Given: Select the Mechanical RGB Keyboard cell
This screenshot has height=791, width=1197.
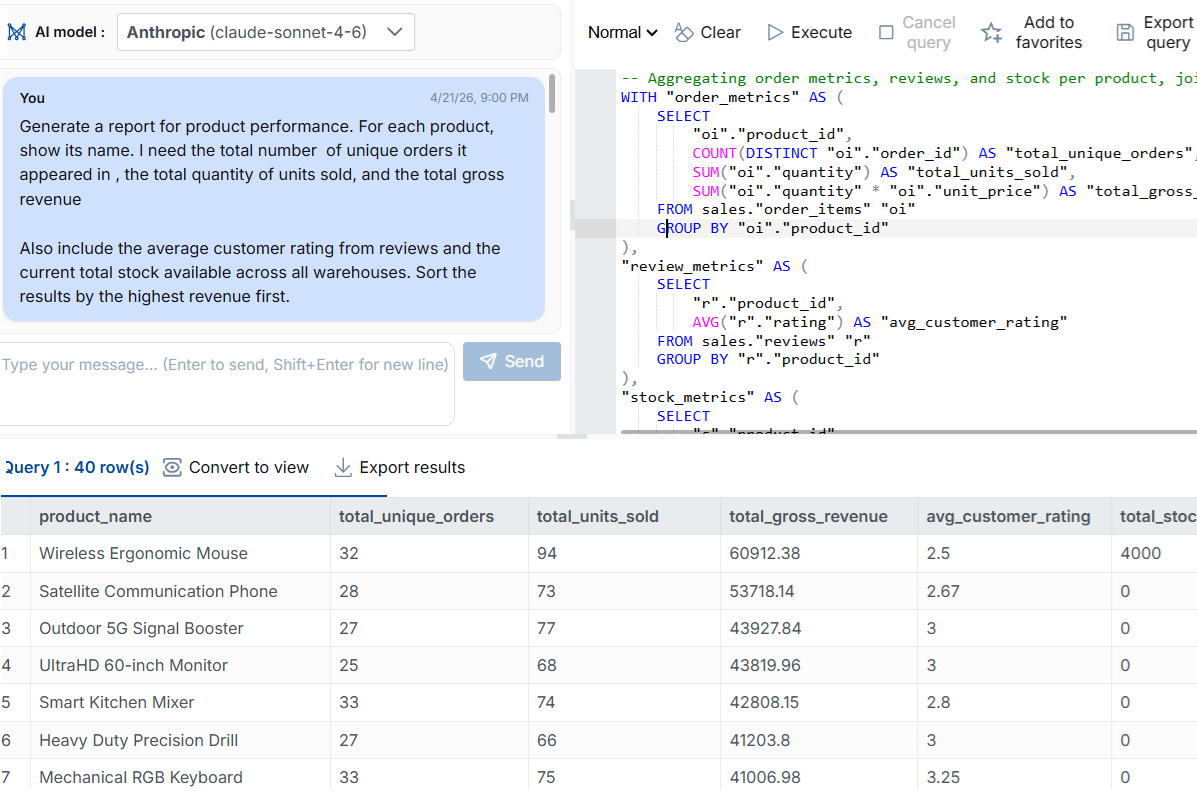Looking at the screenshot, I should click(x=180, y=776).
